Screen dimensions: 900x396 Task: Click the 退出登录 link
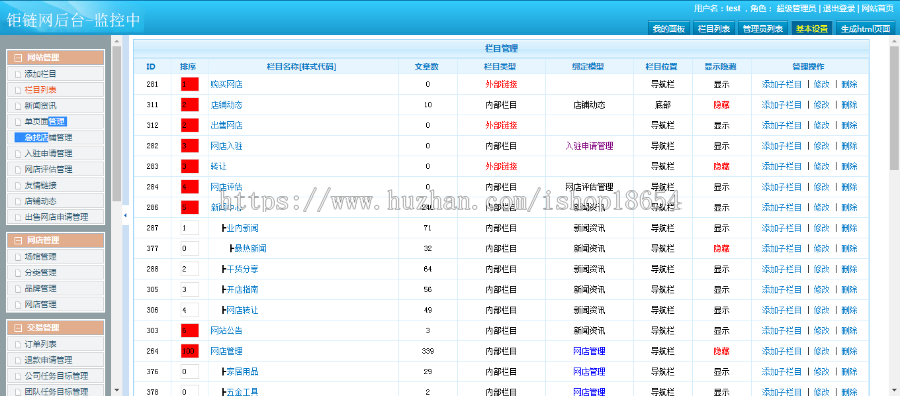[839, 9]
